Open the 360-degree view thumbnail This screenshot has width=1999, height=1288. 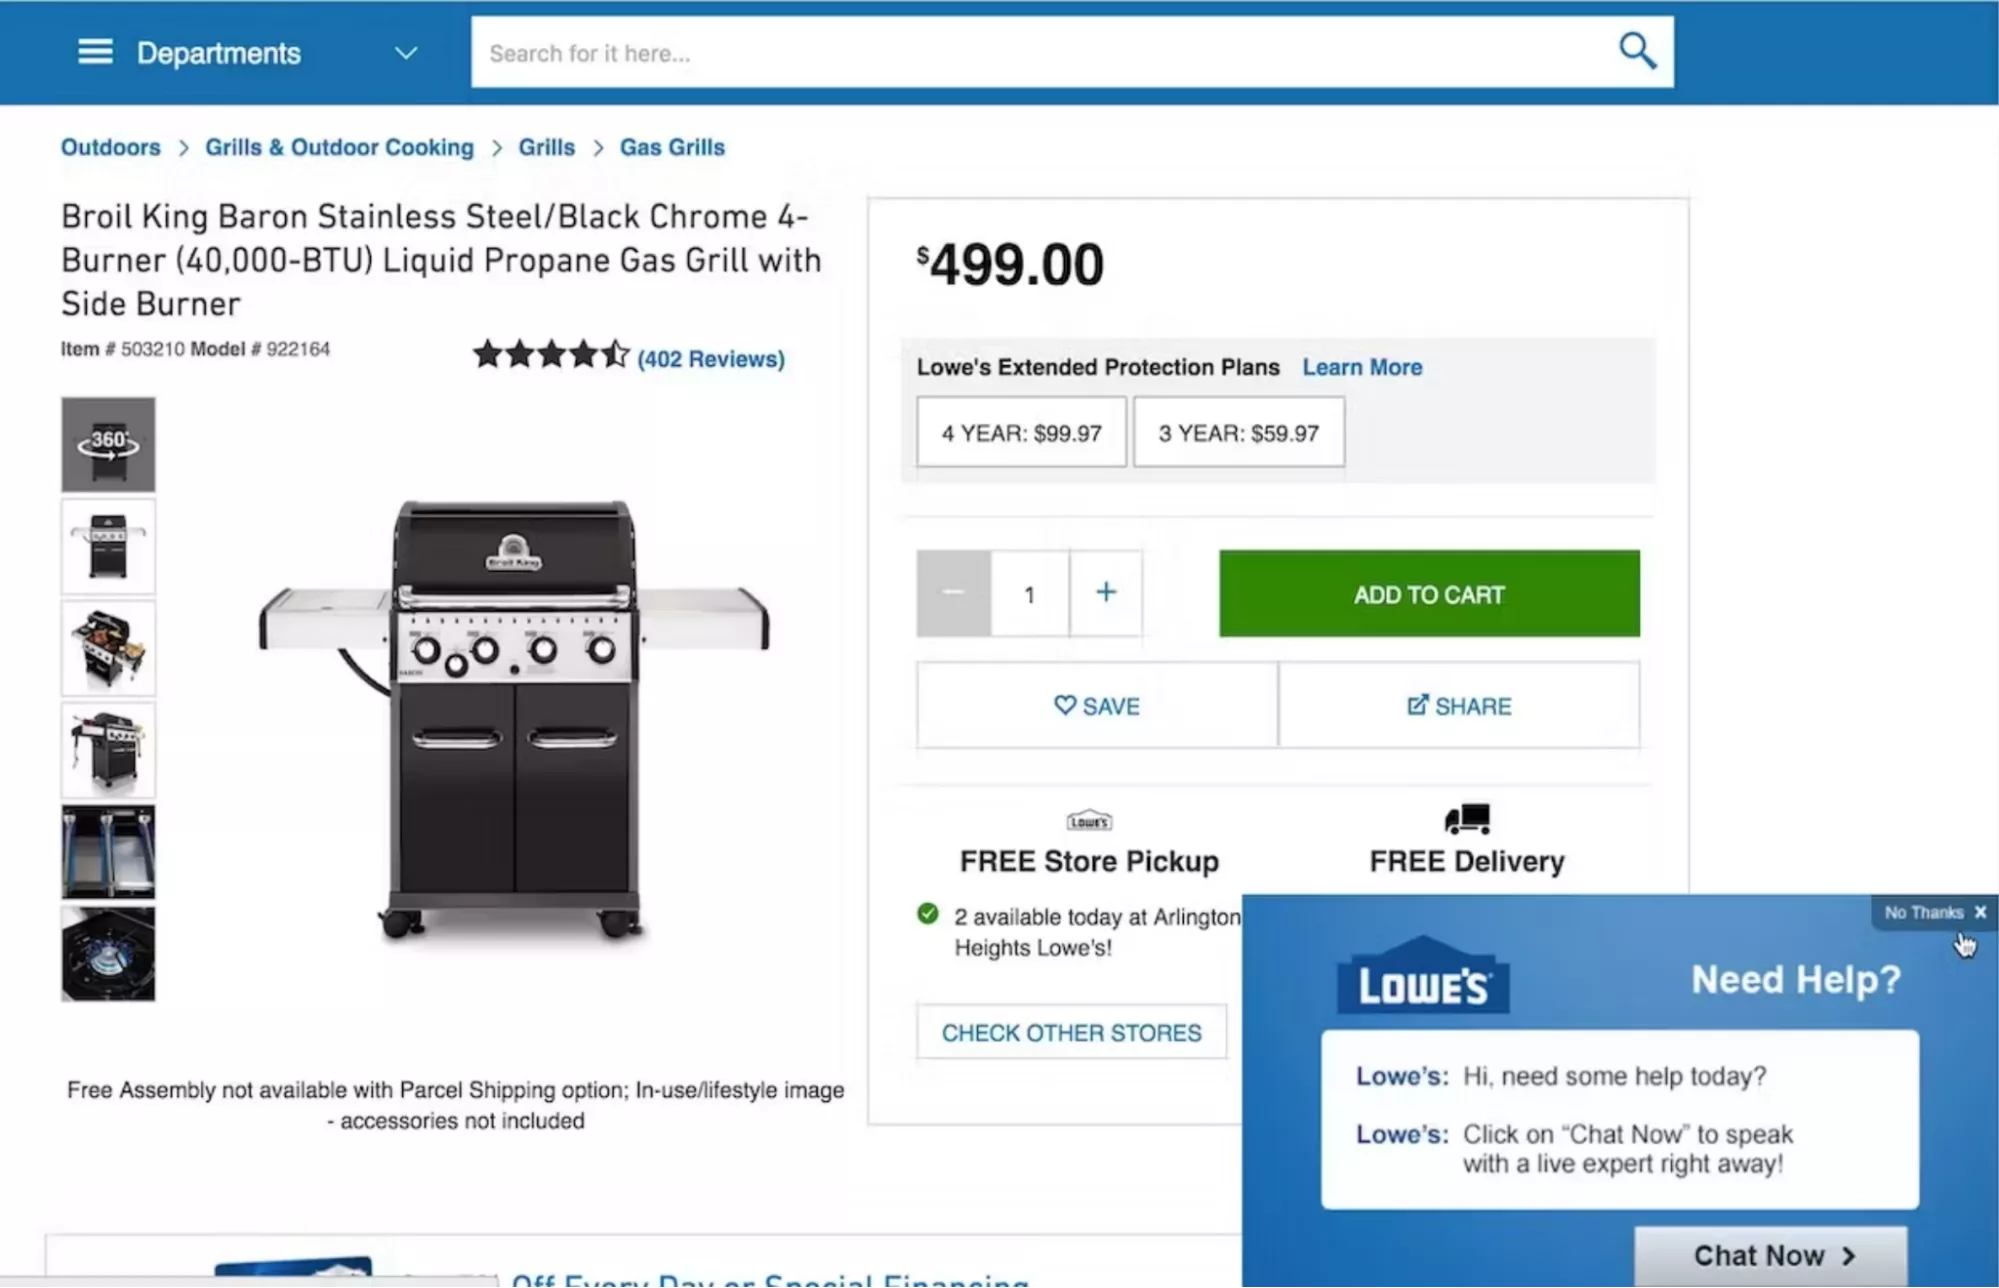click(108, 444)
